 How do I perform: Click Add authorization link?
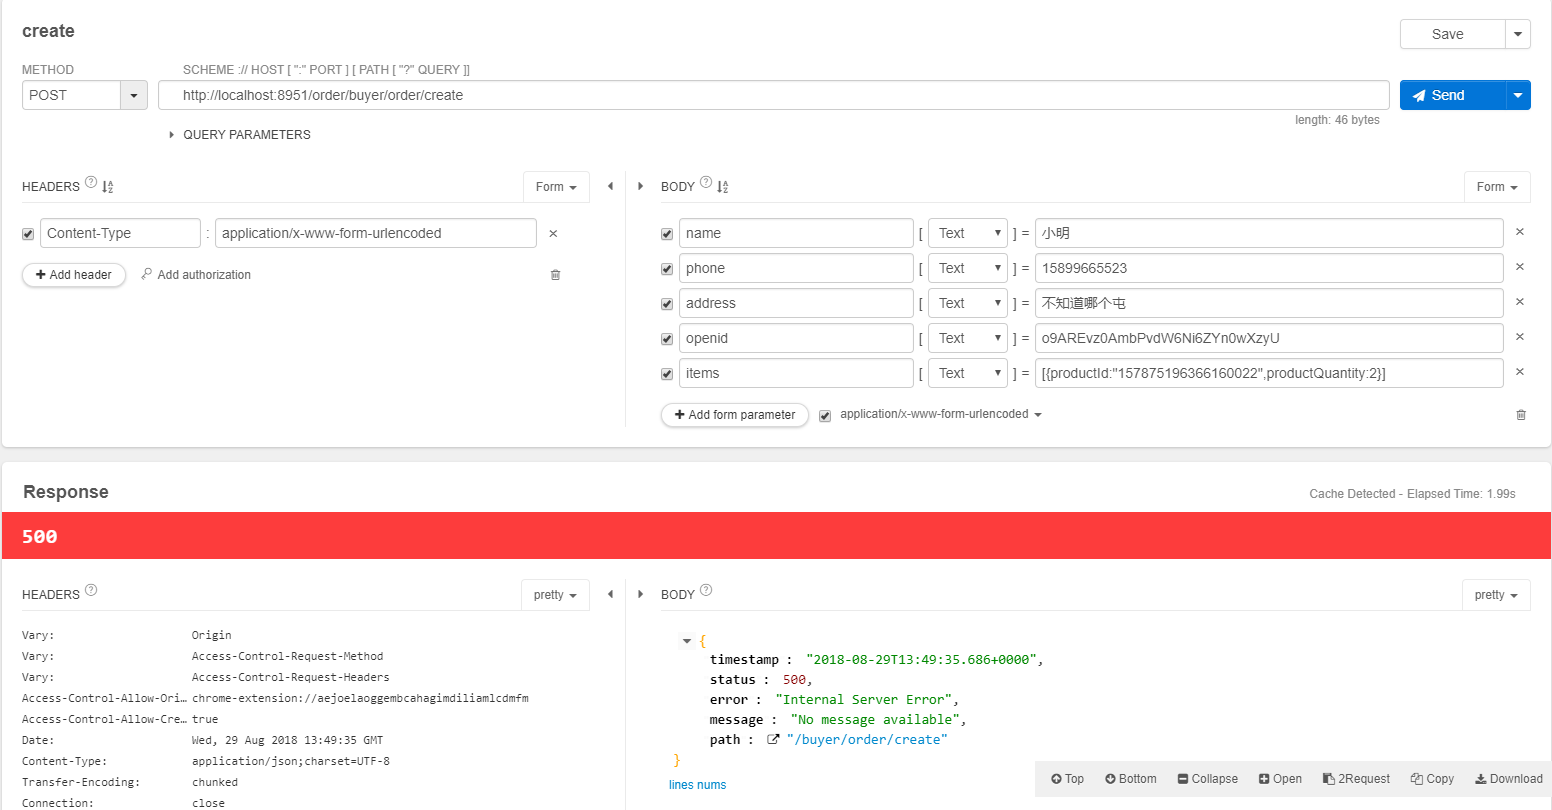point(196,274)
